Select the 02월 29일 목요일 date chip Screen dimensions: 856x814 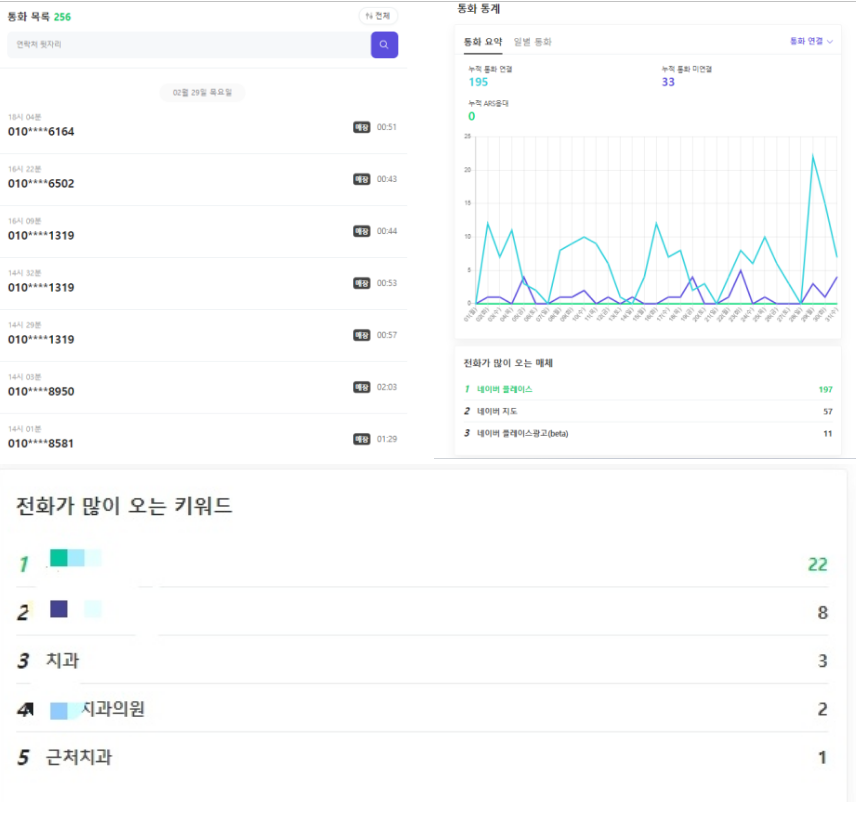click(x=203, y=92)
